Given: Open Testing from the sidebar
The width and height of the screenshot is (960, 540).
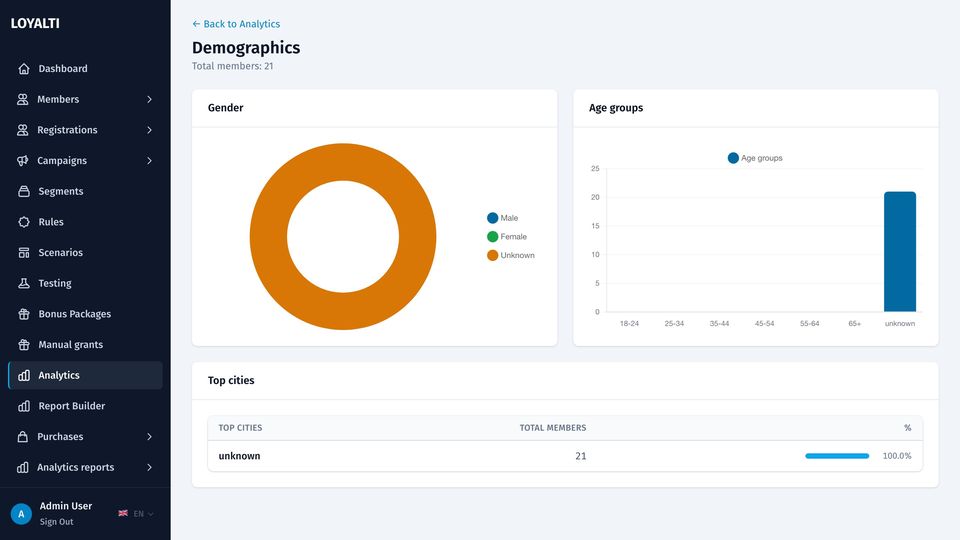Looking at the screenshot, I should coord(85,283).
